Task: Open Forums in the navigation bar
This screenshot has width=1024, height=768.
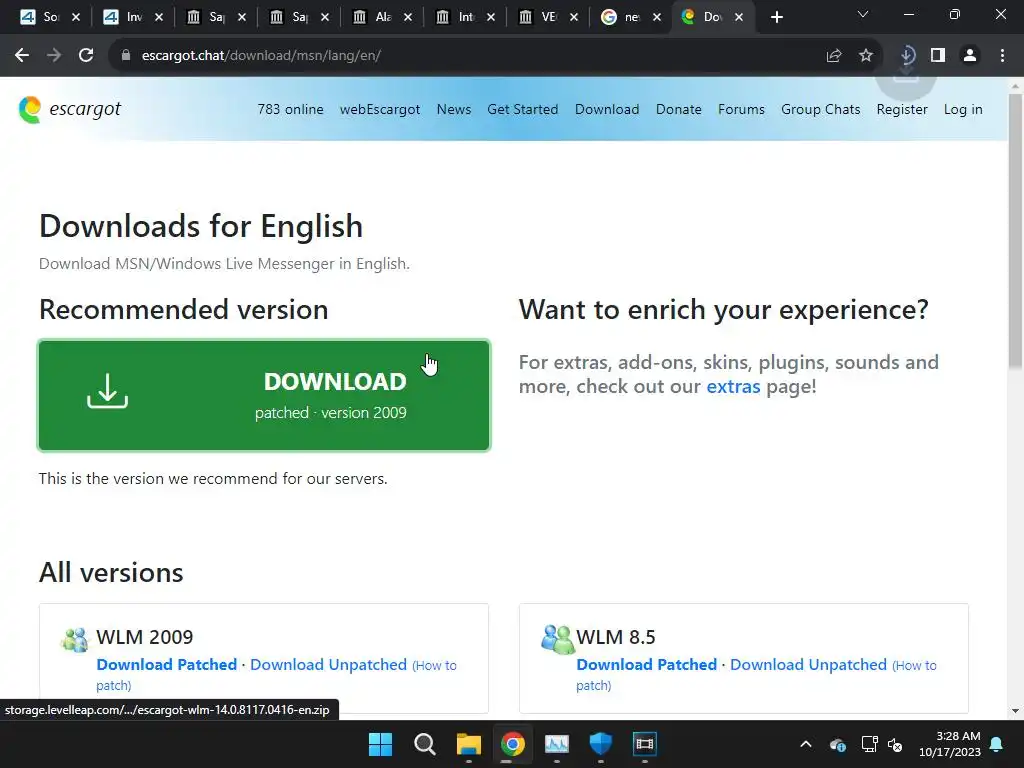Action: pos(741,109)
